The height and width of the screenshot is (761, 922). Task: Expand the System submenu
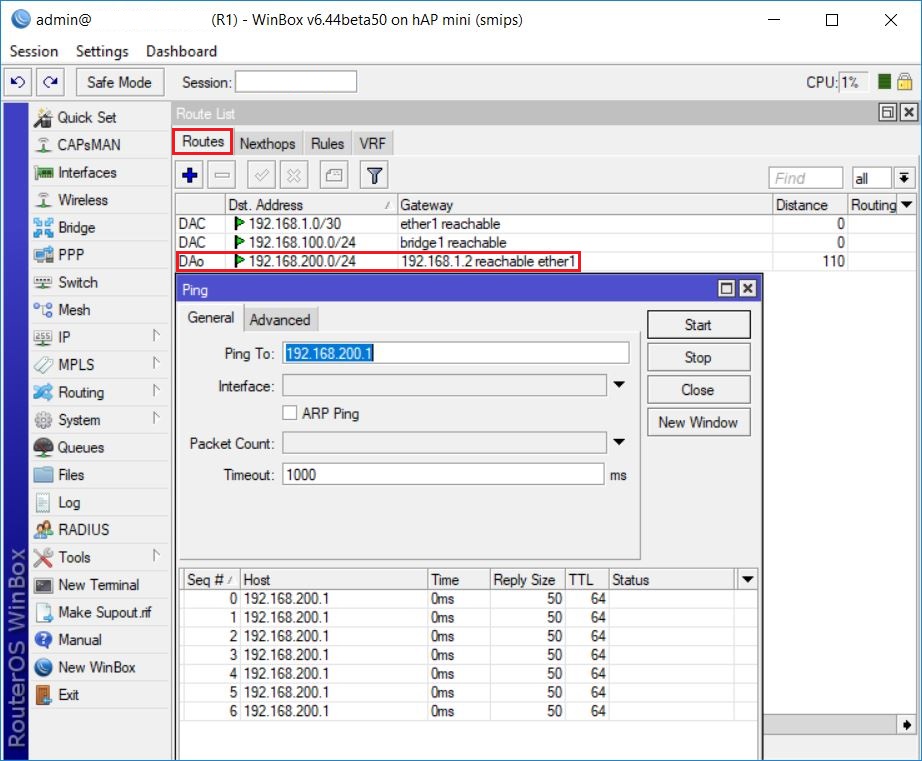point(156,418)
